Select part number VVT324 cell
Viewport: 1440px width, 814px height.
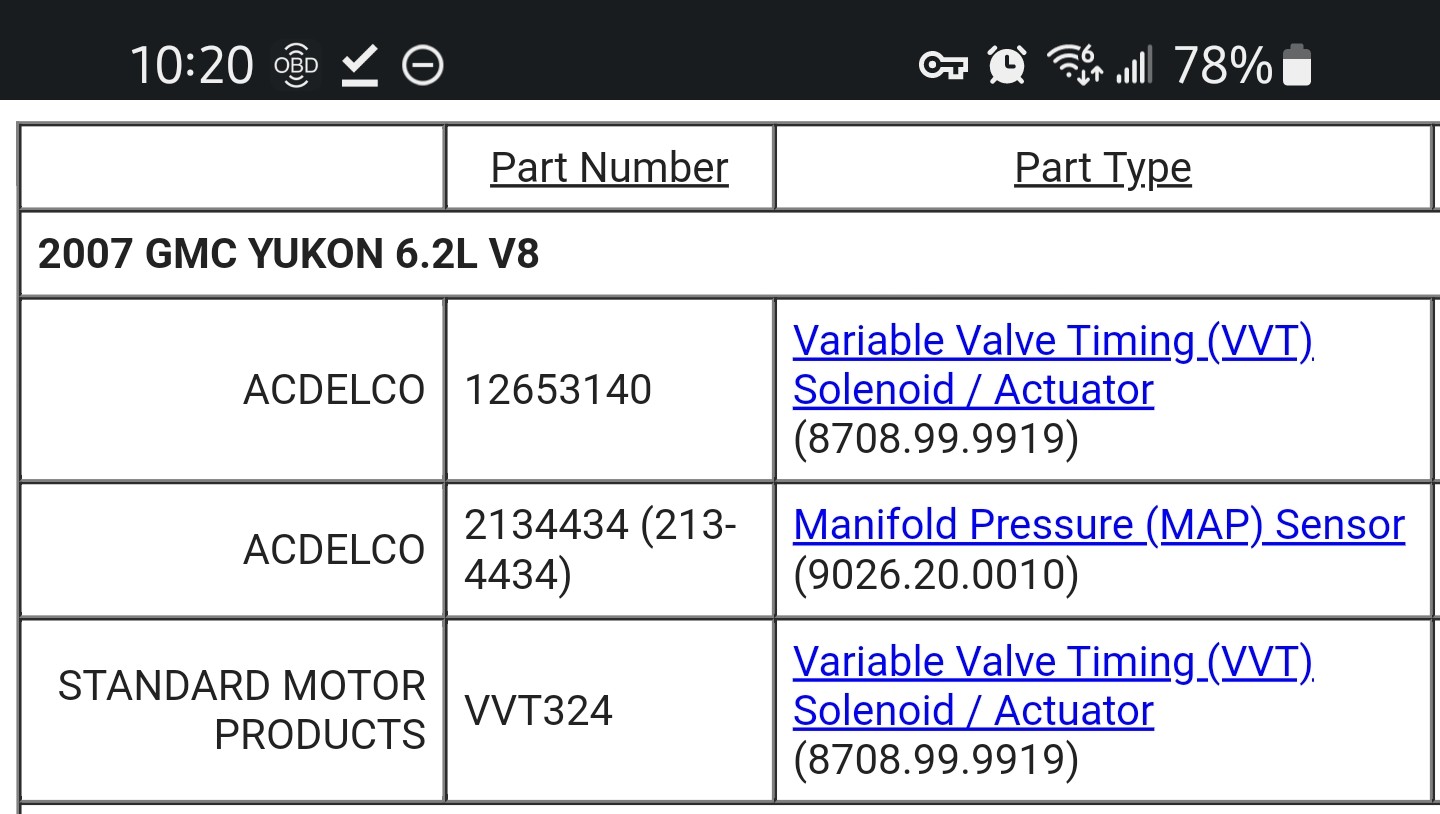tap(610, 710)
